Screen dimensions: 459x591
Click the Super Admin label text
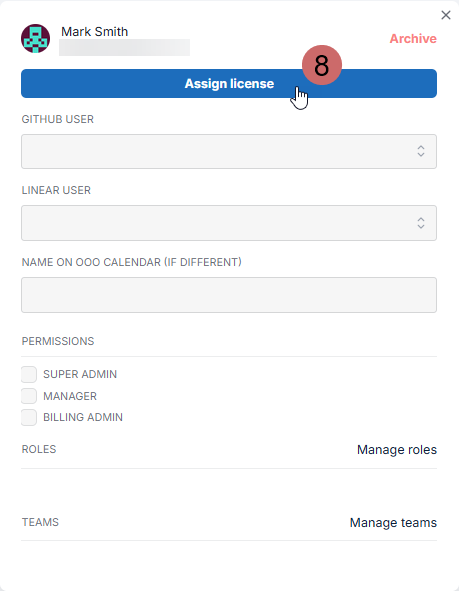[x=80, y=374]
